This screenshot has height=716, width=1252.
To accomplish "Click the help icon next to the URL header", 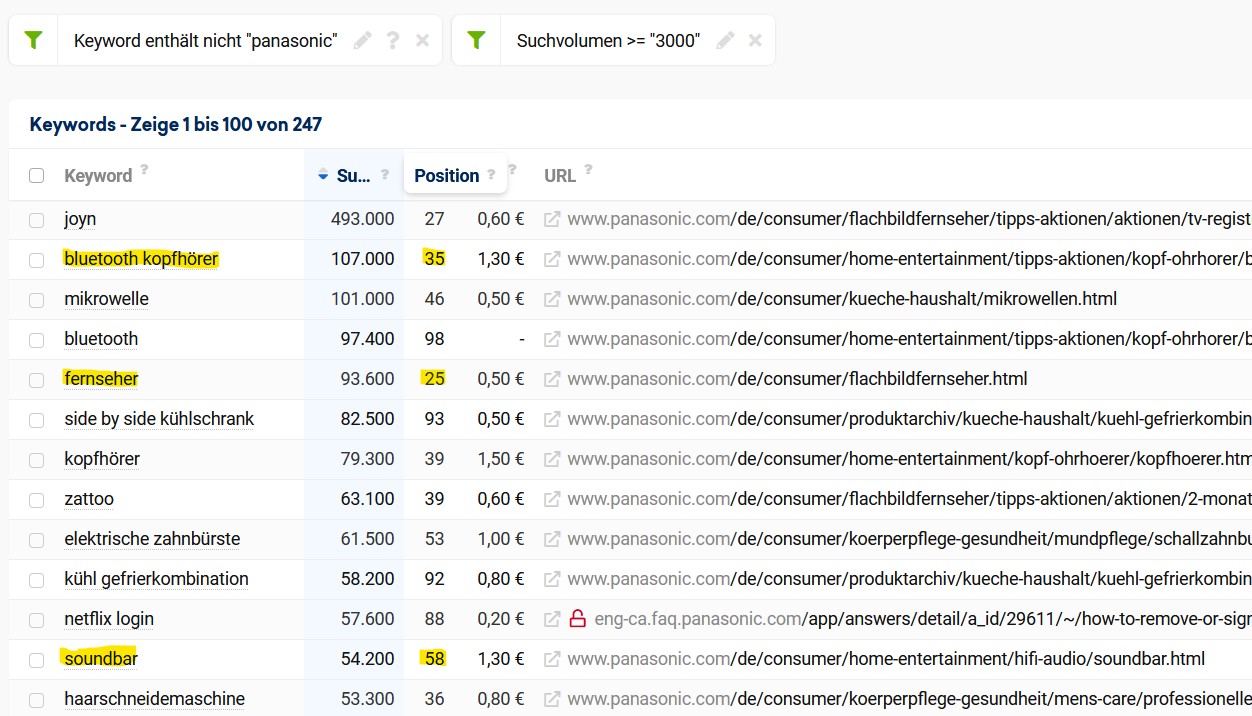I will 588,170.
